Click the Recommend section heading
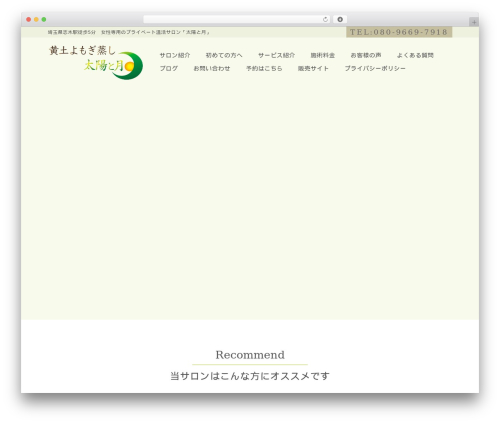 tap(250, 355)
